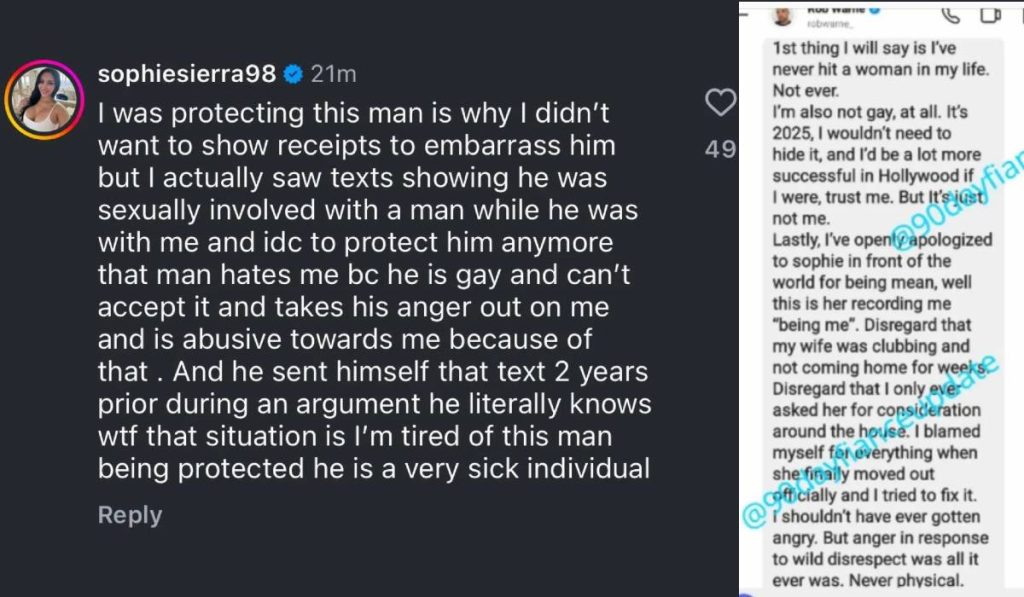Open sophiesierra98's profile via the username

[185, 73]
